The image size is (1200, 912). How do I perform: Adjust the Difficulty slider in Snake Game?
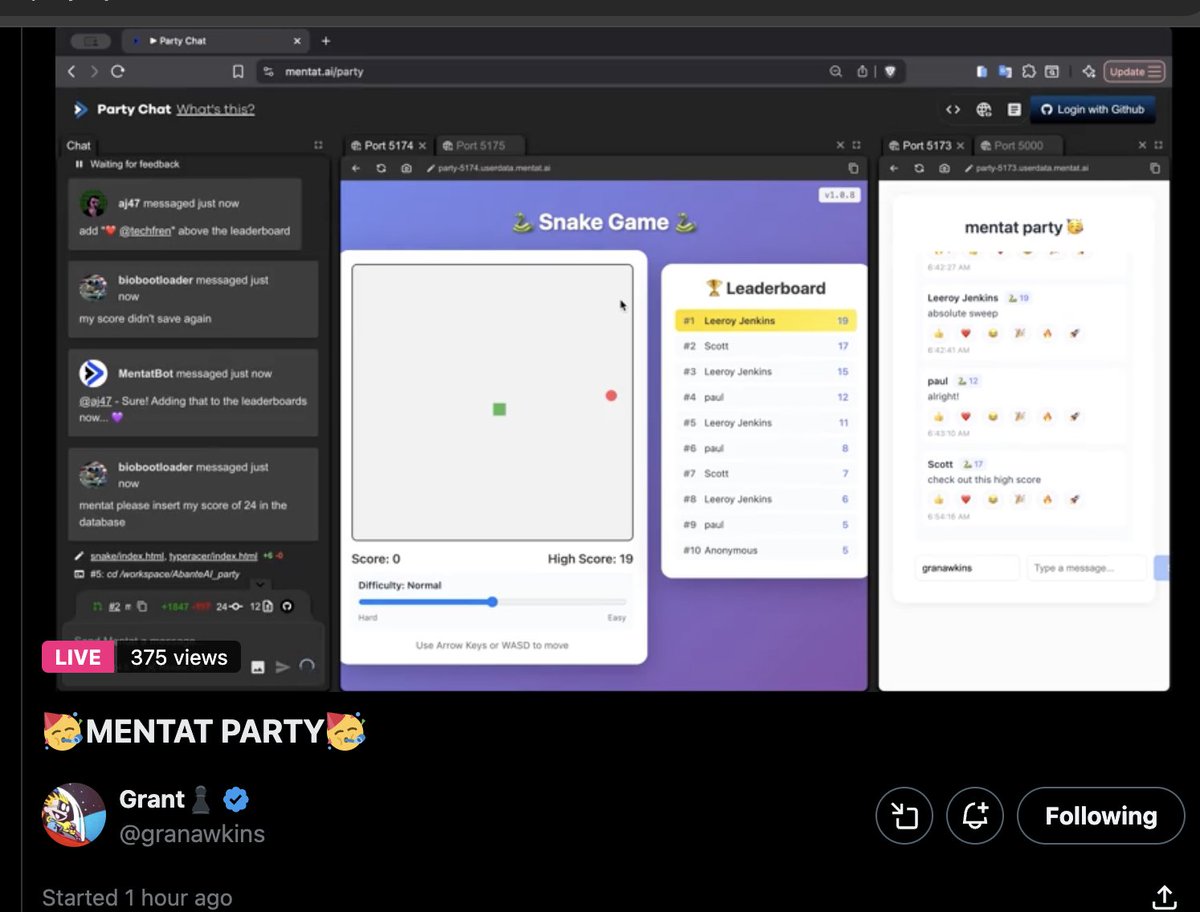pyautogui.click(x=492, y=602)
